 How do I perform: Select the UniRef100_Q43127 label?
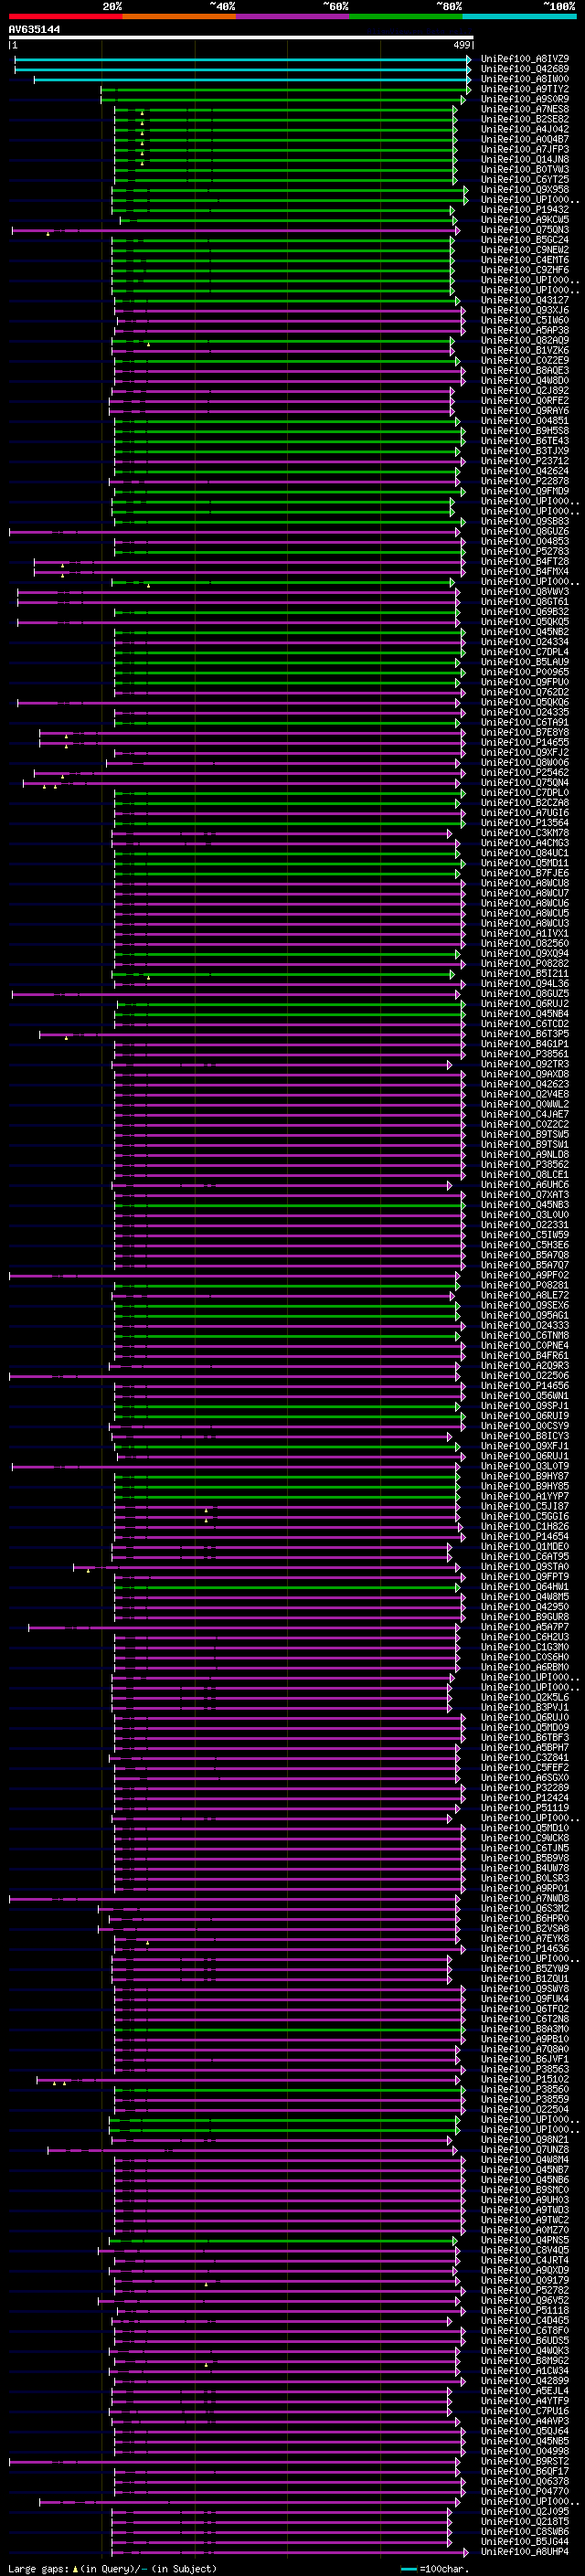tap(525, 300)
